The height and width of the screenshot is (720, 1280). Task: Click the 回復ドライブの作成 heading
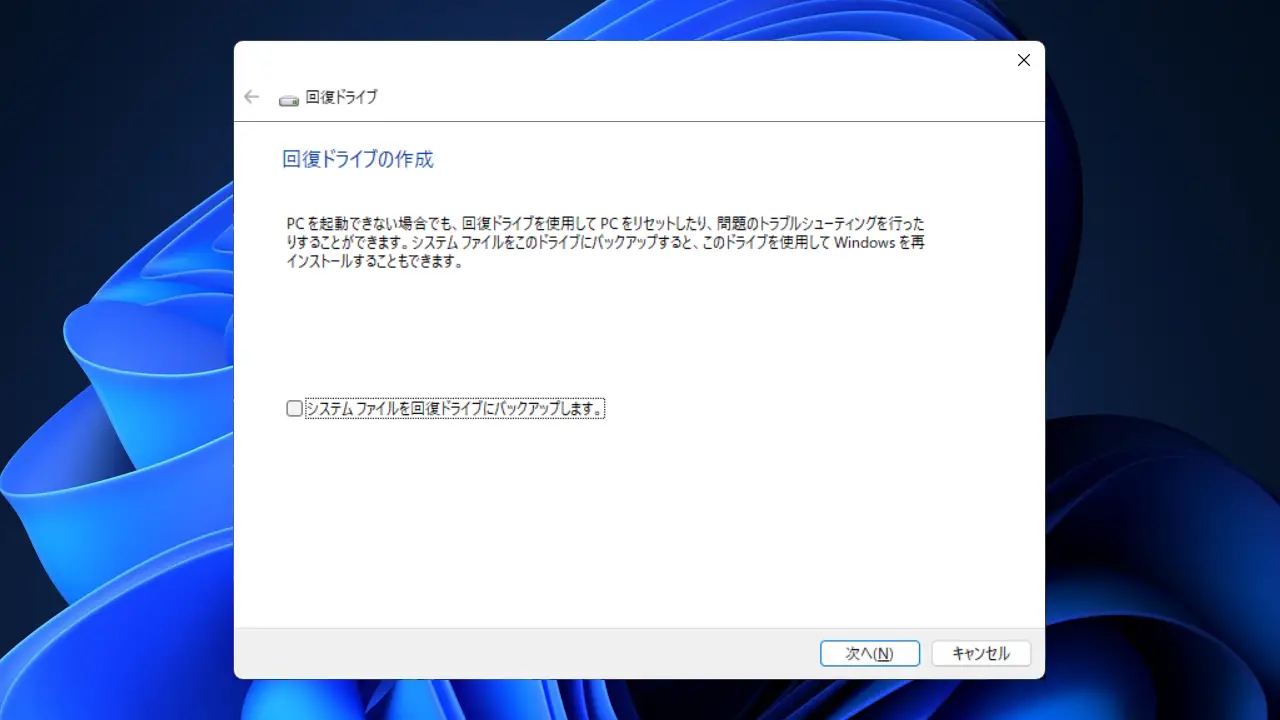tap(358, 160)
